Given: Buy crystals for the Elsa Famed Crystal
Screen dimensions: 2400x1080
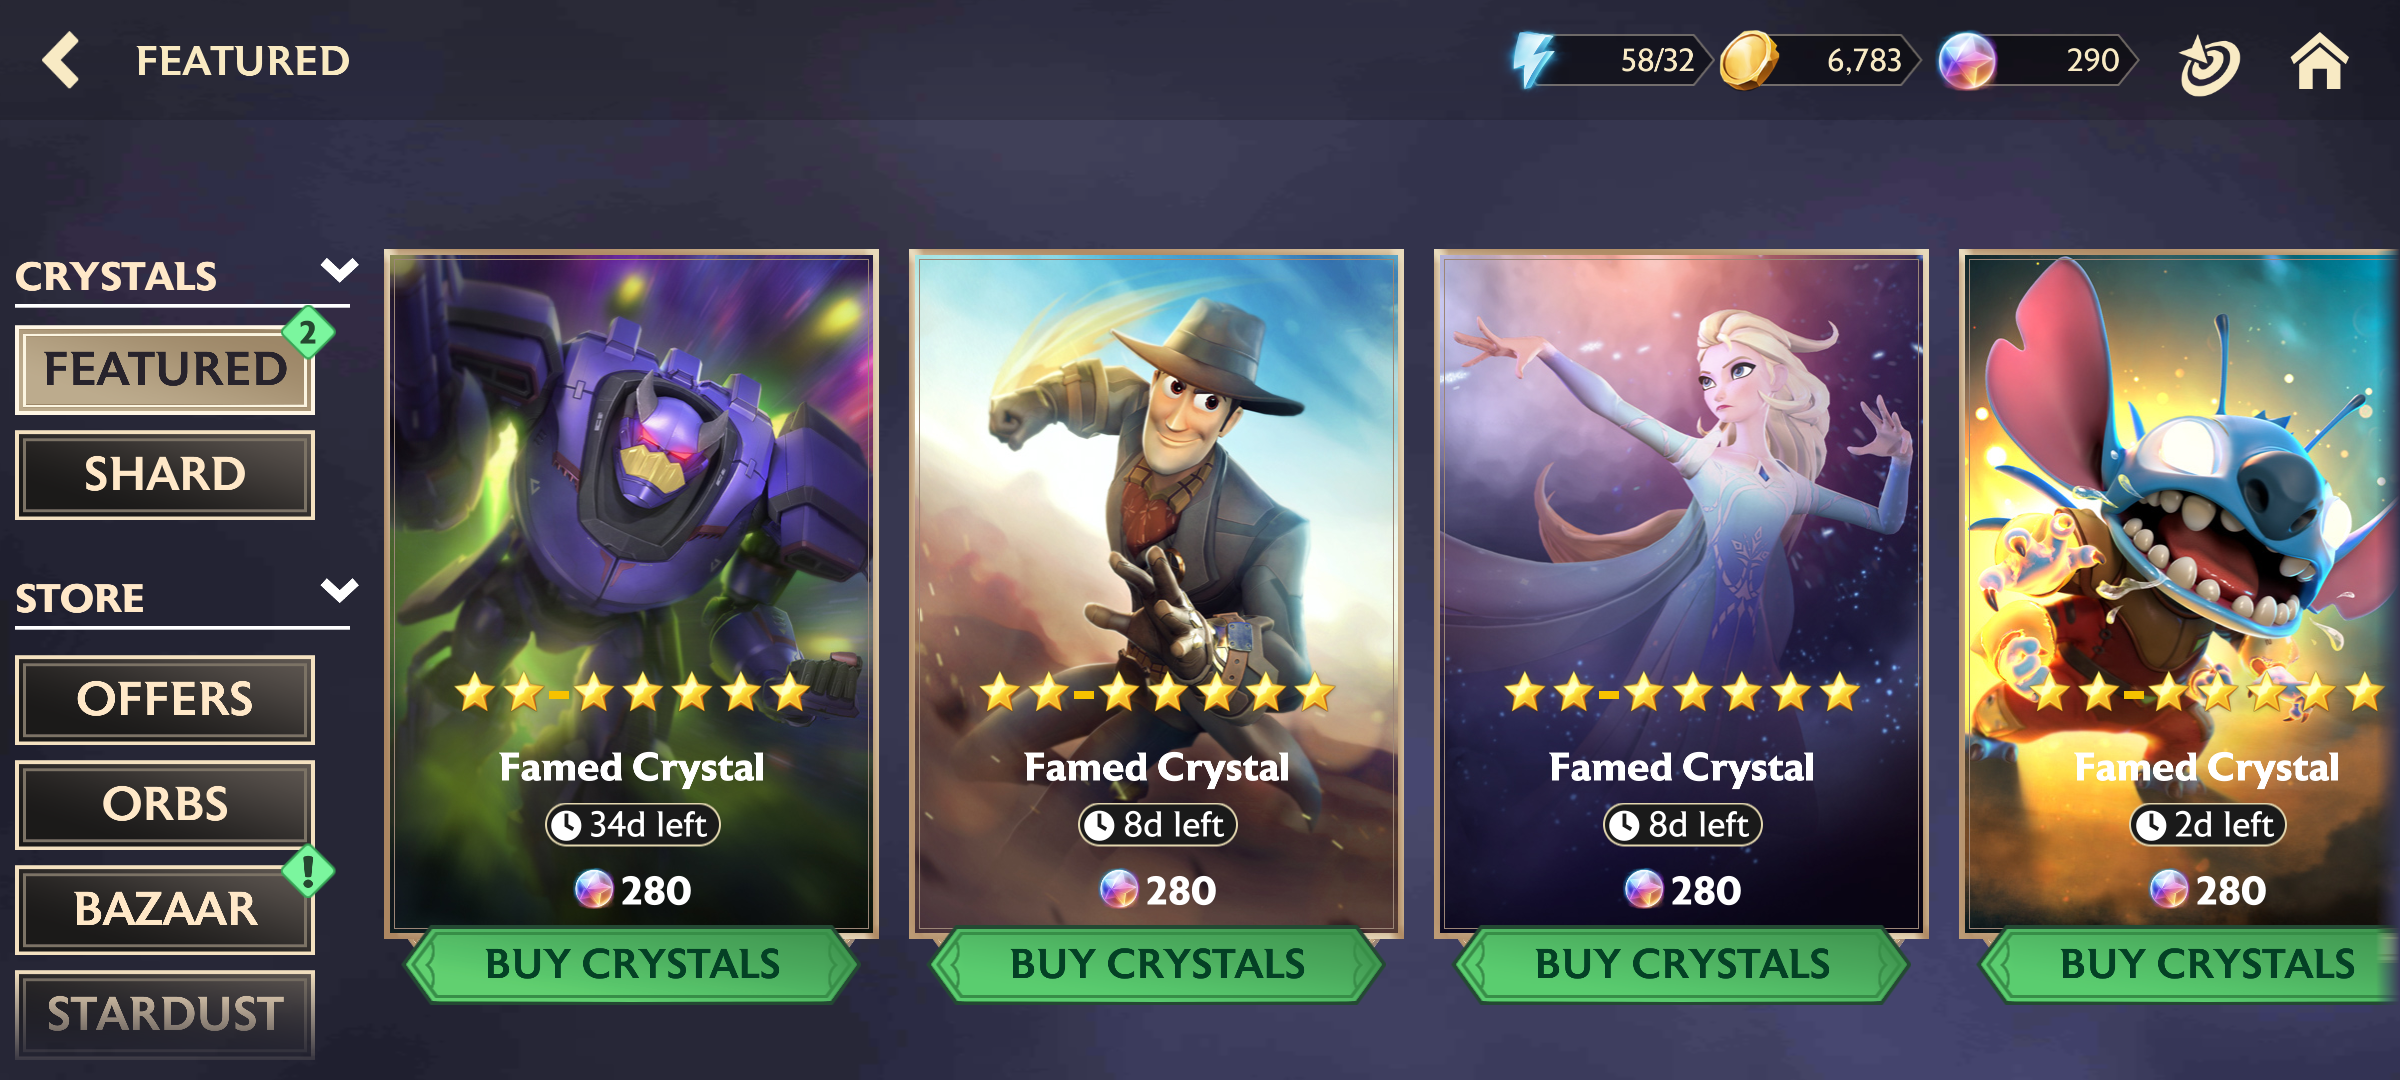Looking at the screenshot, I should [x=1682, y=965].
